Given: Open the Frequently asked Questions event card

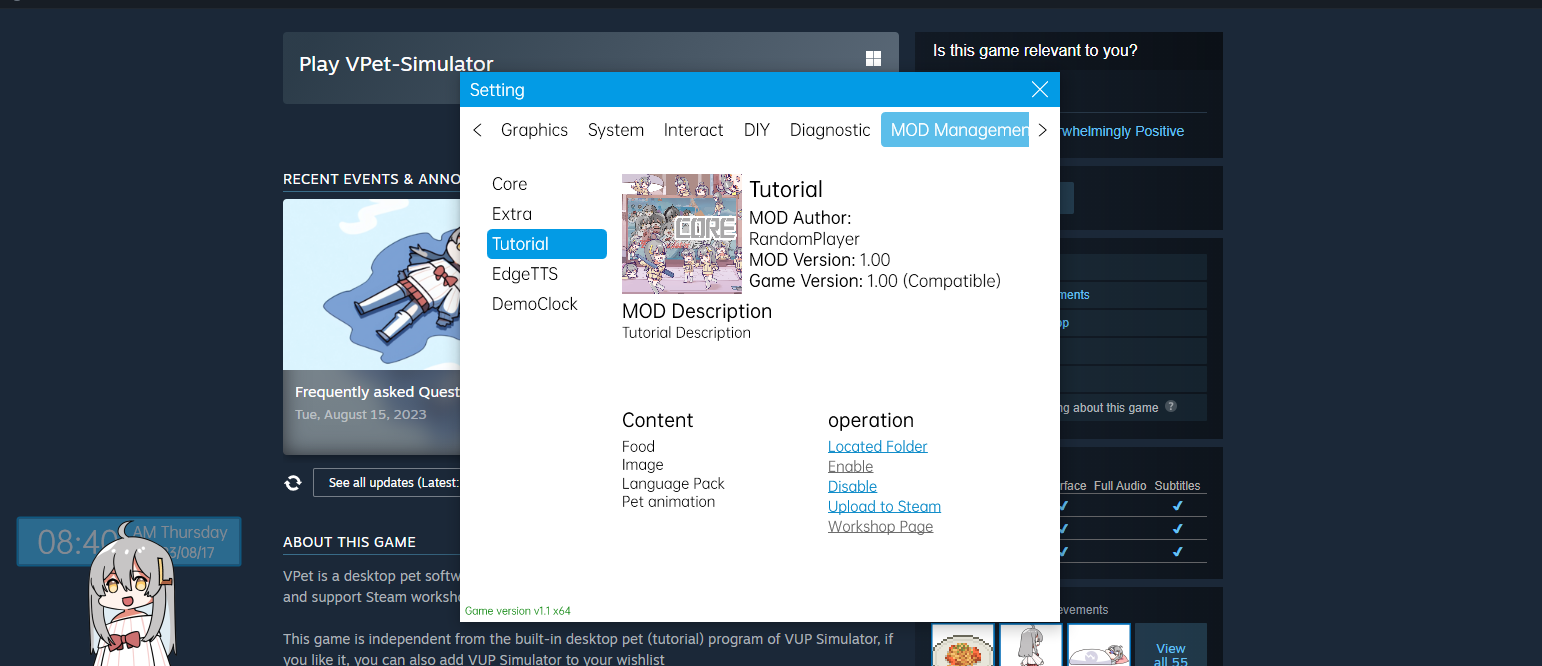Looking at the screenshot, I should point(372,327).
